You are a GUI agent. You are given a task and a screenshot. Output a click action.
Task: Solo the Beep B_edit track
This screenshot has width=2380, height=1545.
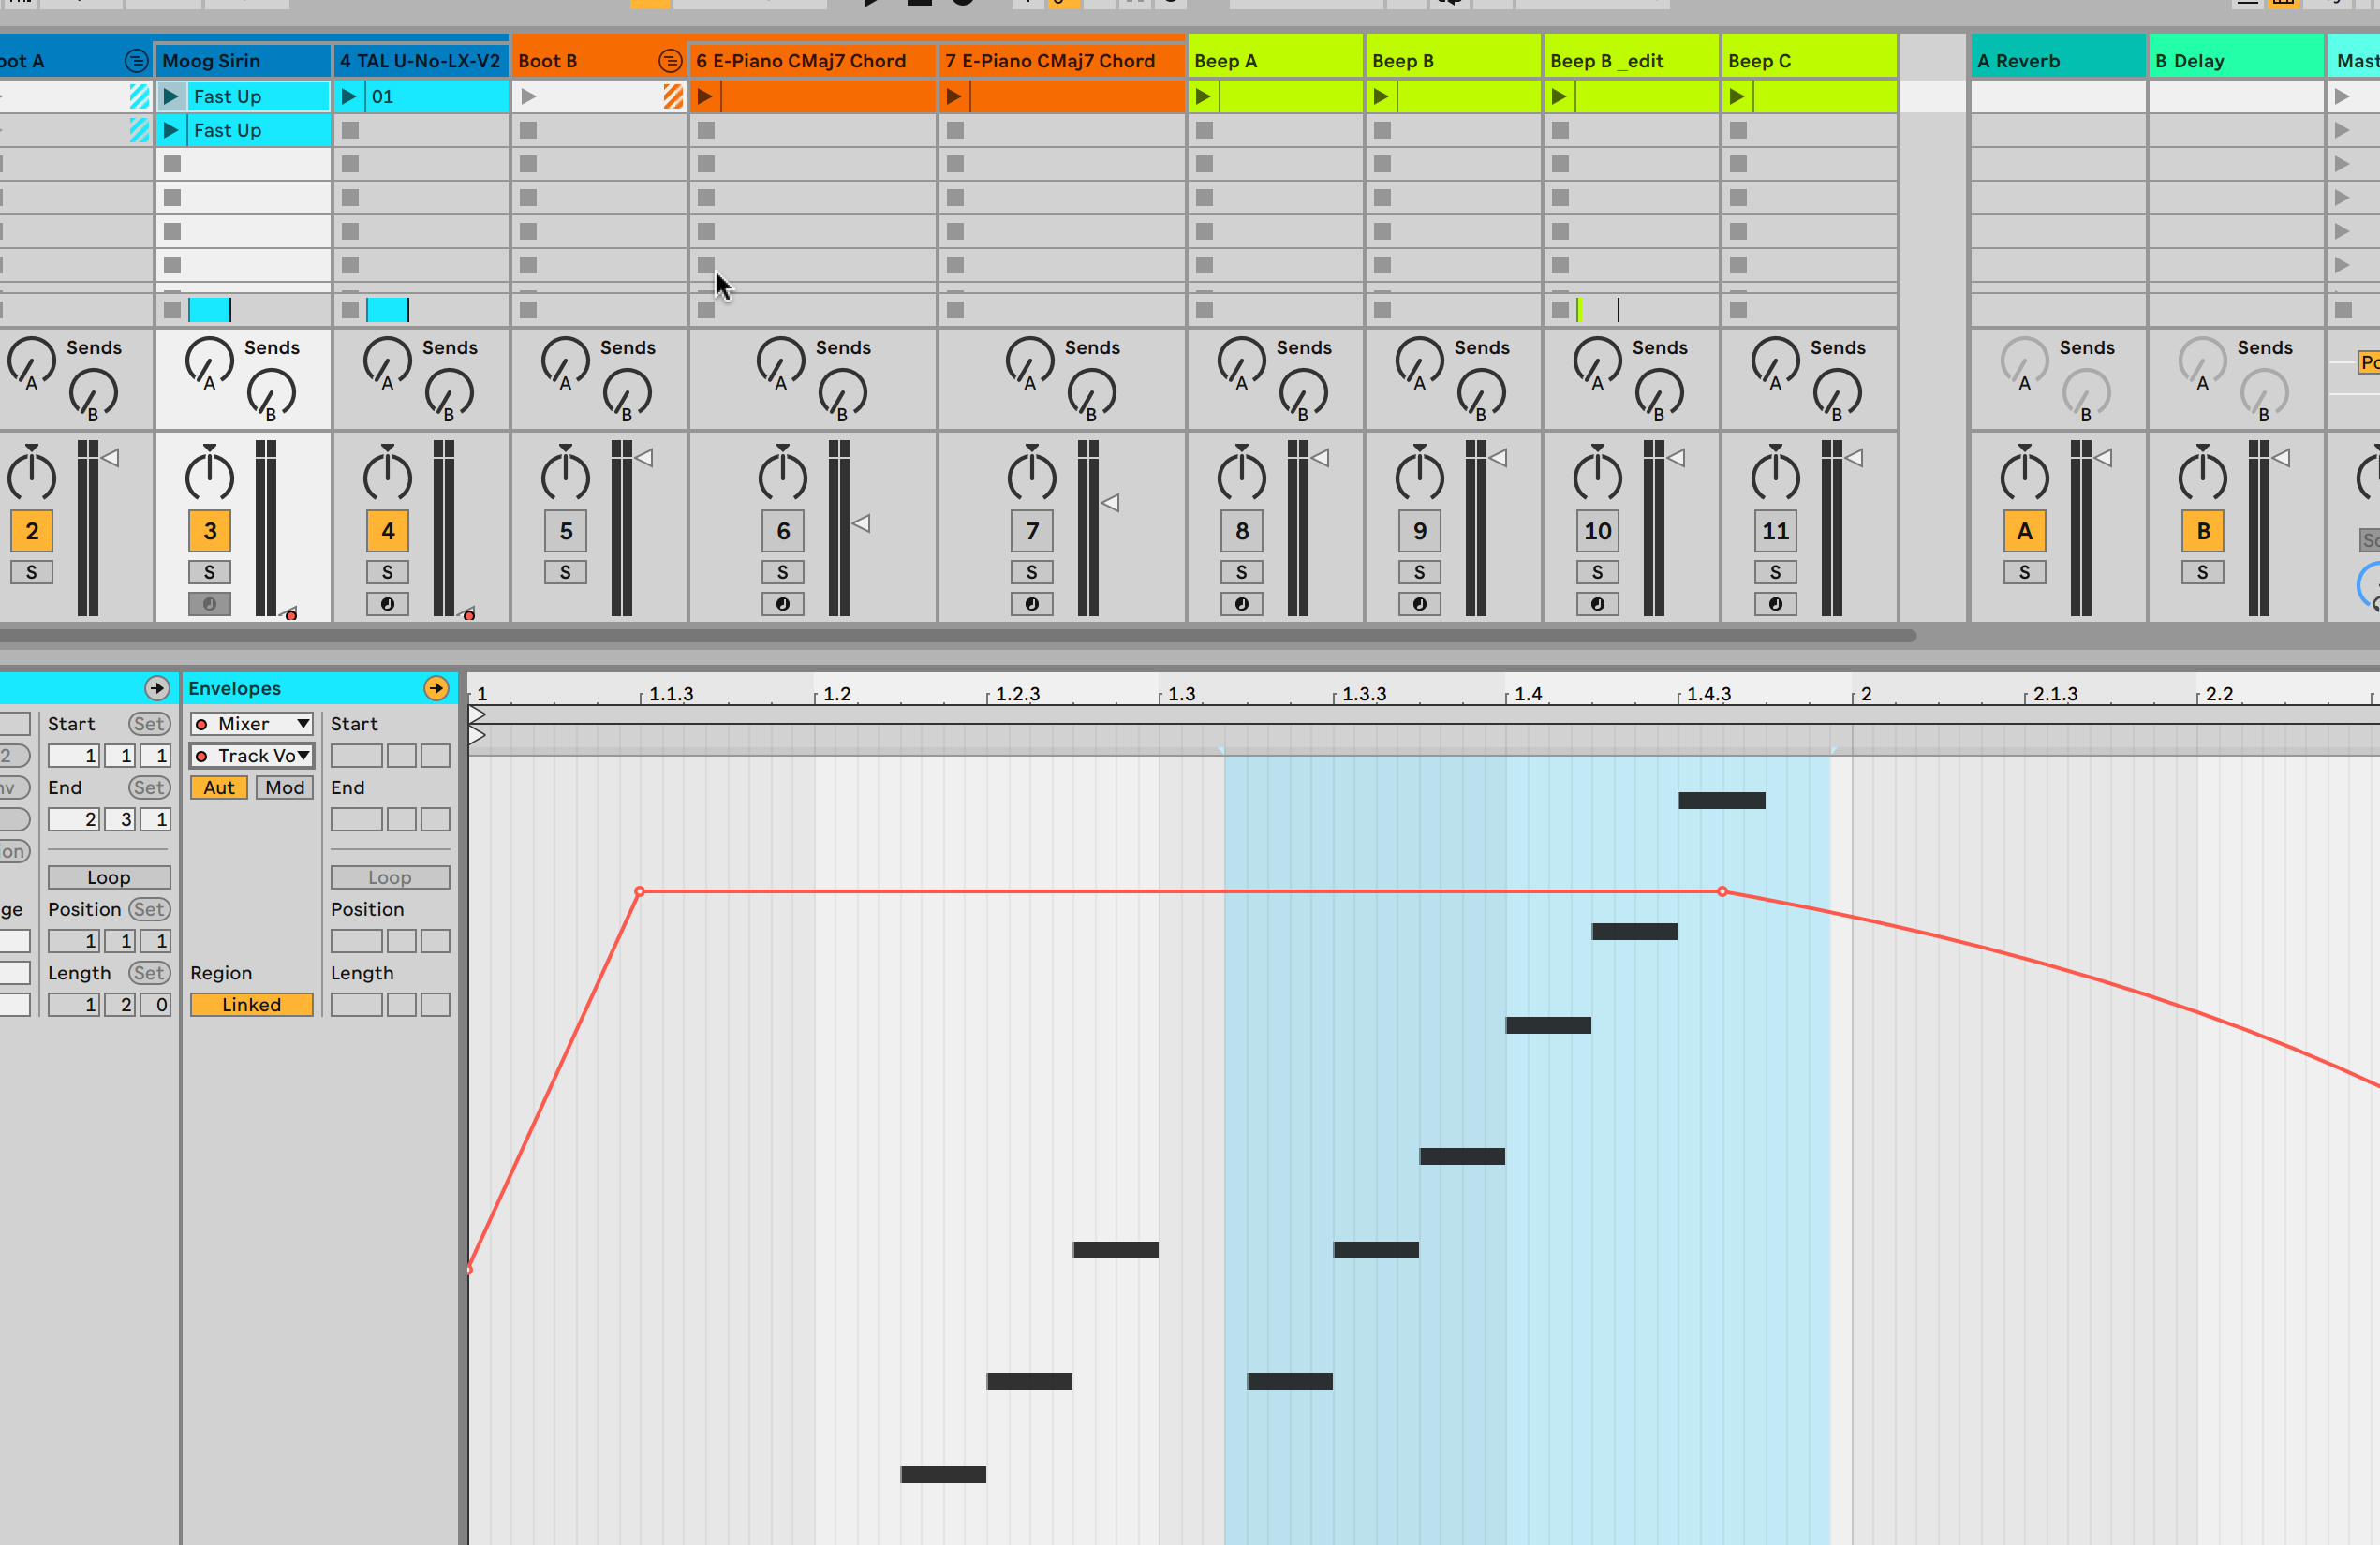point(1597,572)
